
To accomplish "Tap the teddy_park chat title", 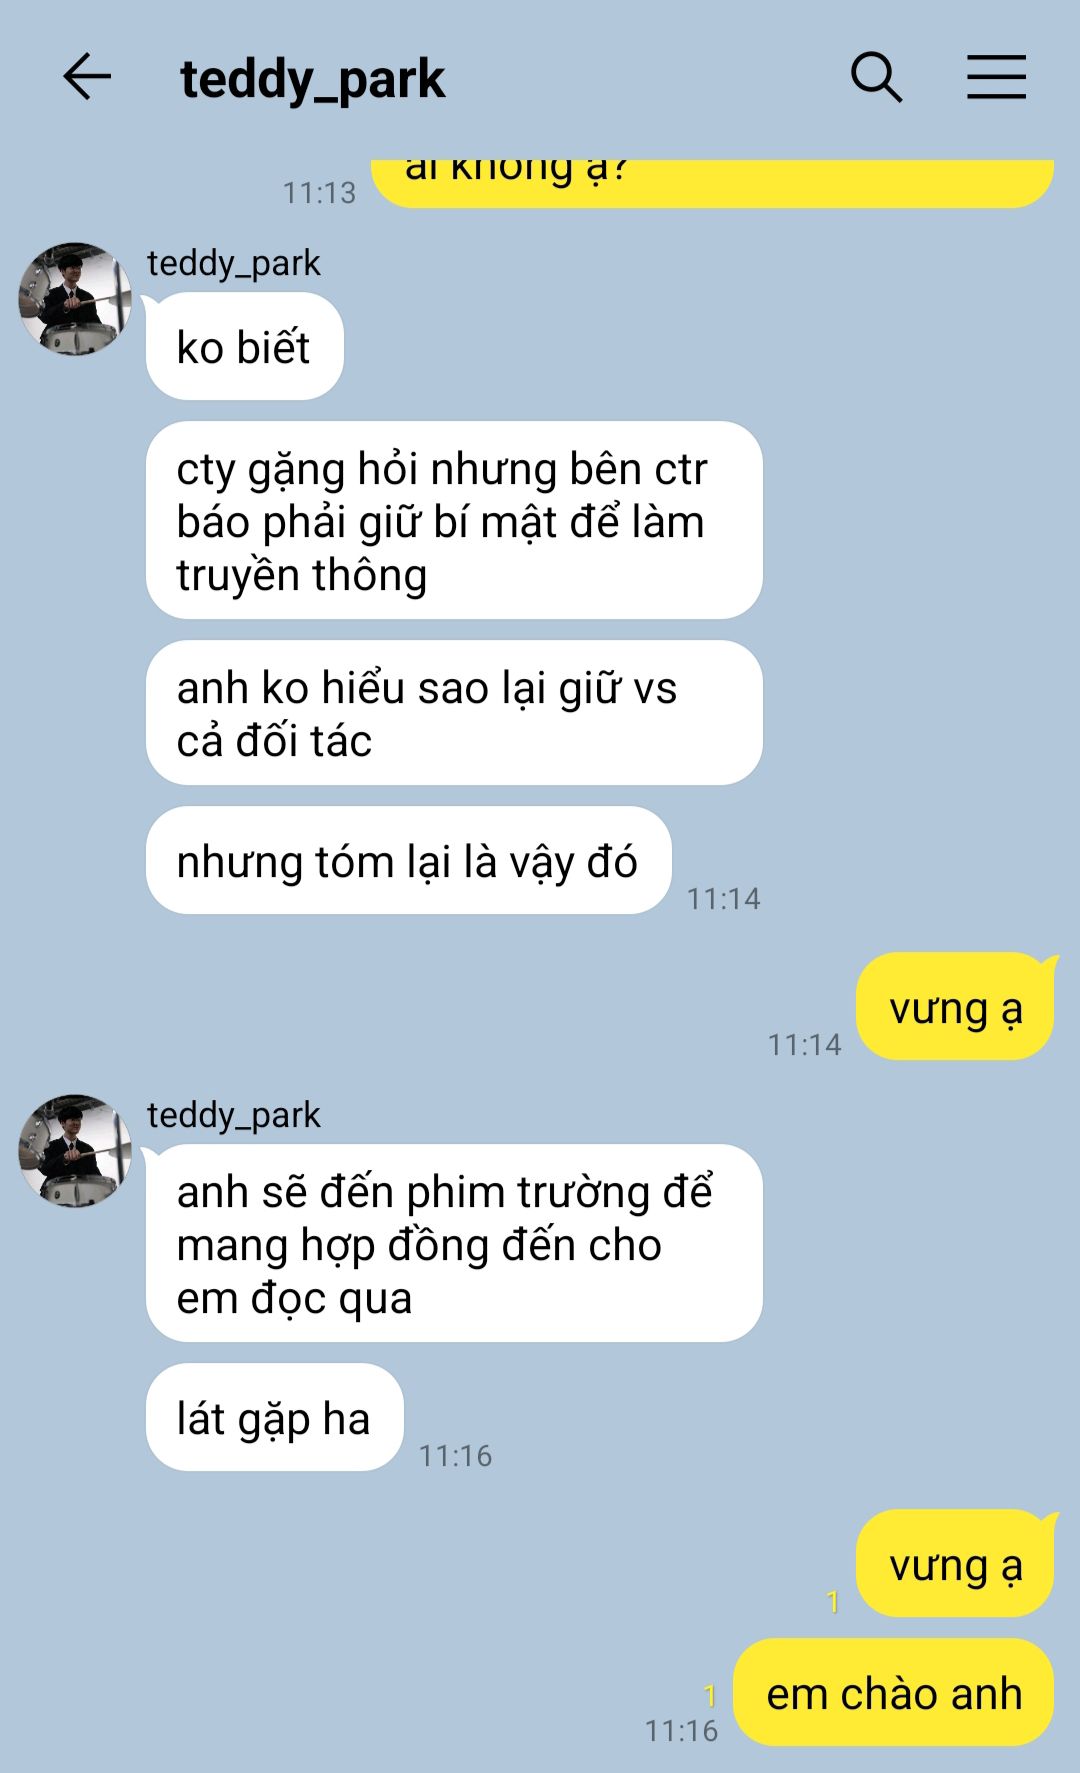I will pyautogui.click(x=312, y=79).
